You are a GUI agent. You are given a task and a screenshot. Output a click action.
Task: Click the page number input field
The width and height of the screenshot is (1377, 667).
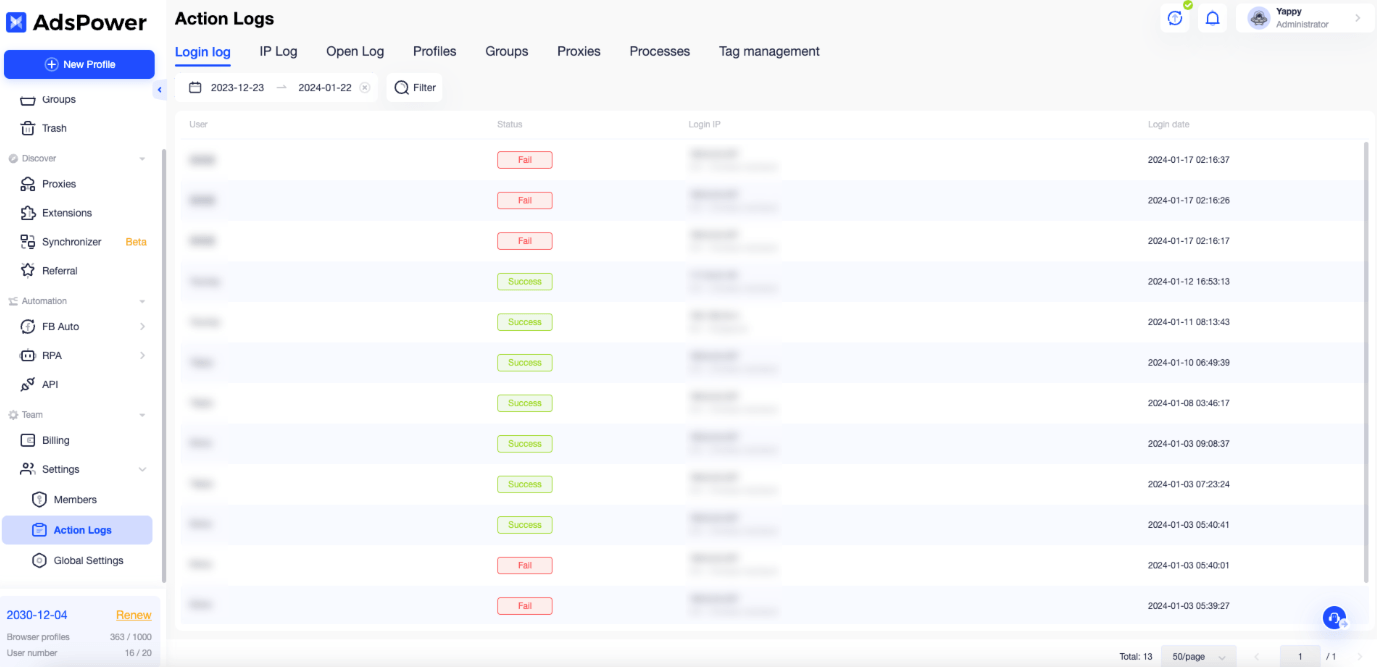(1300, 656)
